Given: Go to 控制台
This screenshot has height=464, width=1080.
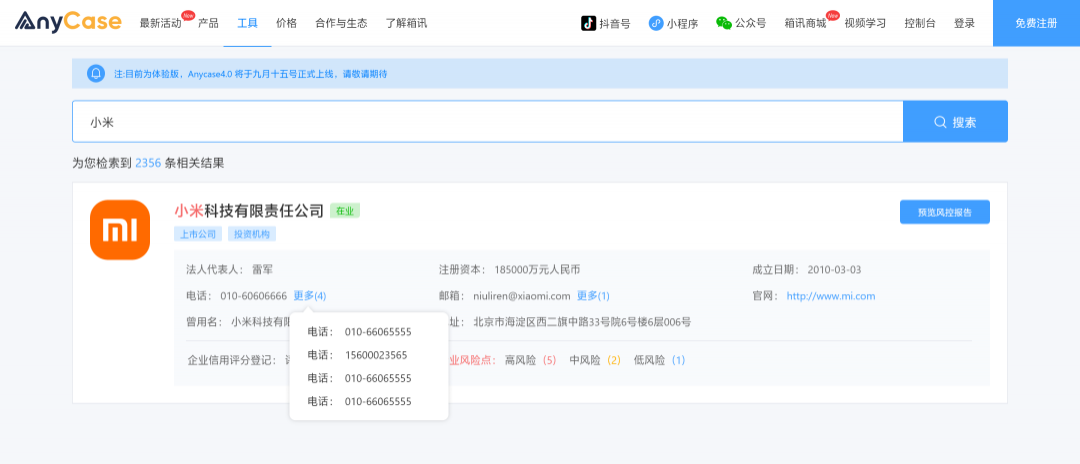Looking at the screenshot, I should click(920, 23).
